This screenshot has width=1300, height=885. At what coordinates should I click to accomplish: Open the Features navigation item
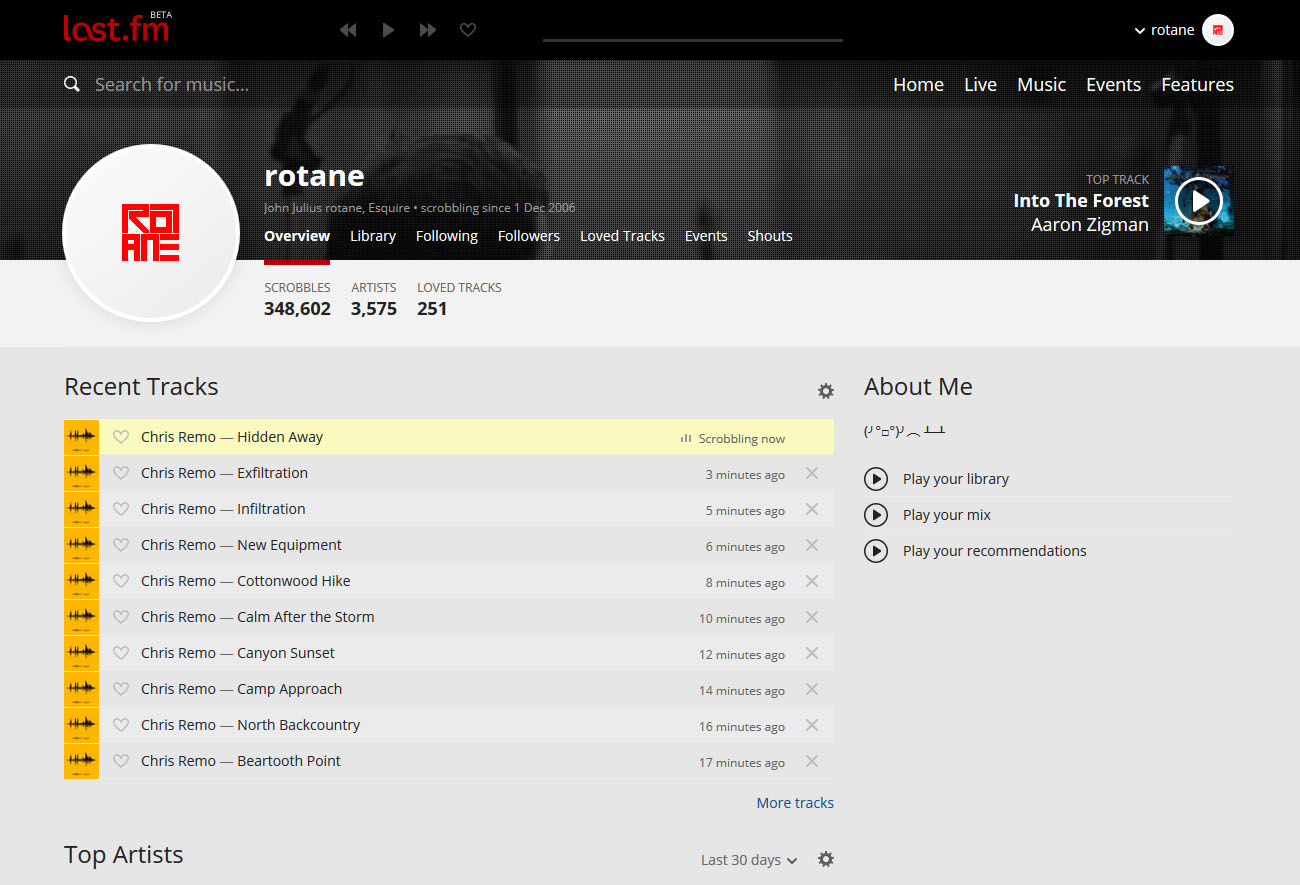coord(1197,85)
